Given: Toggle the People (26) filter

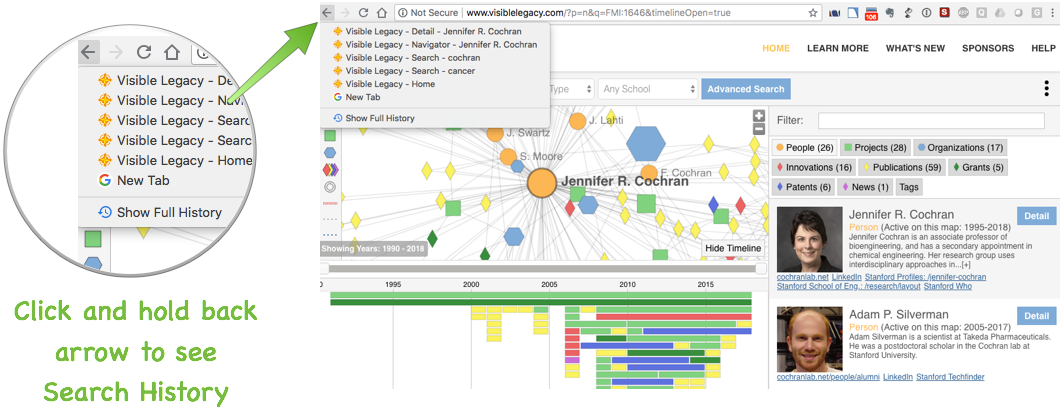Looking at the screenshot, I should tap(805, 148).
